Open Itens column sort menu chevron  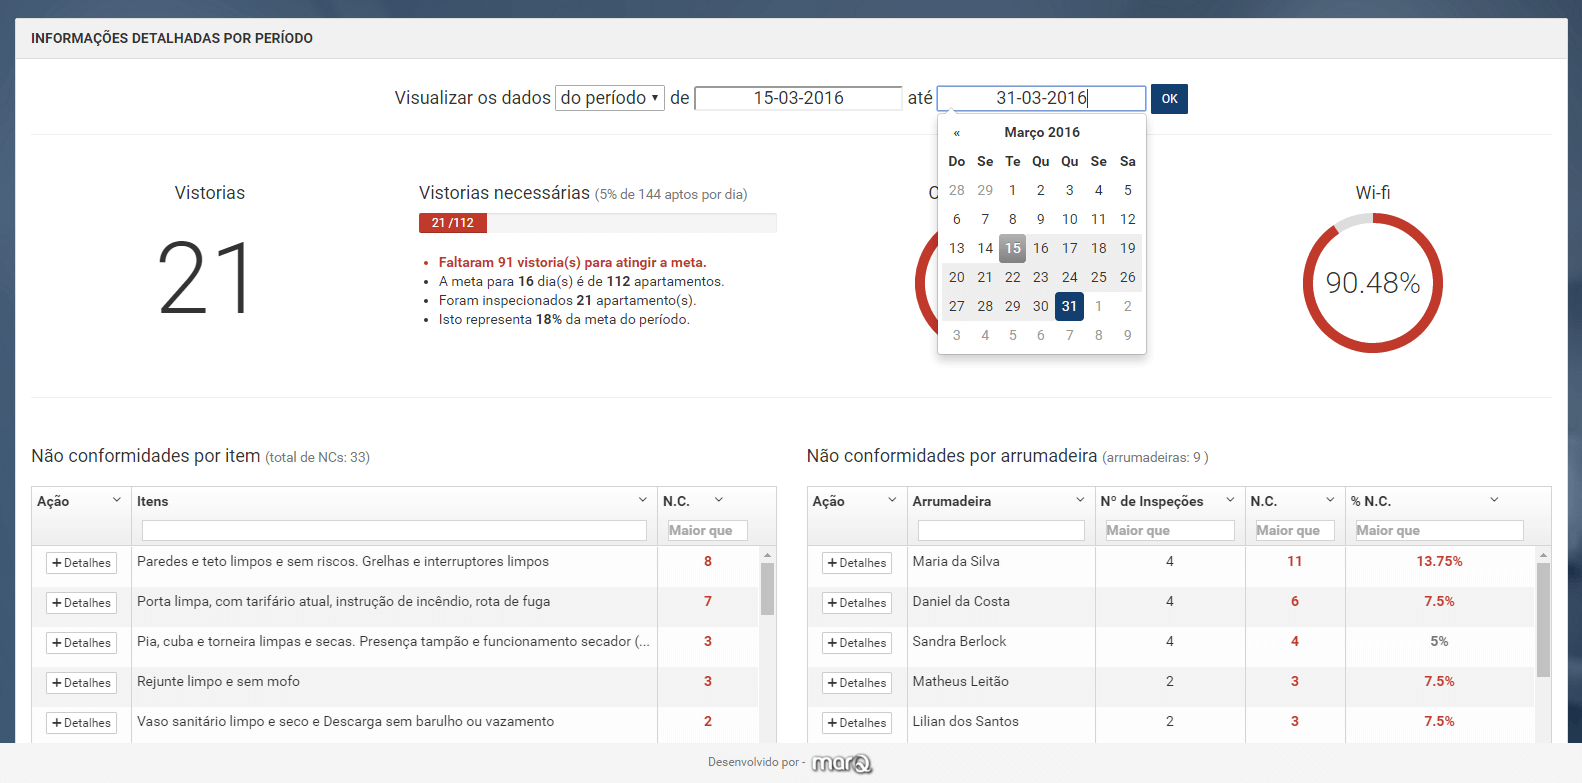(x=642, y=500)
